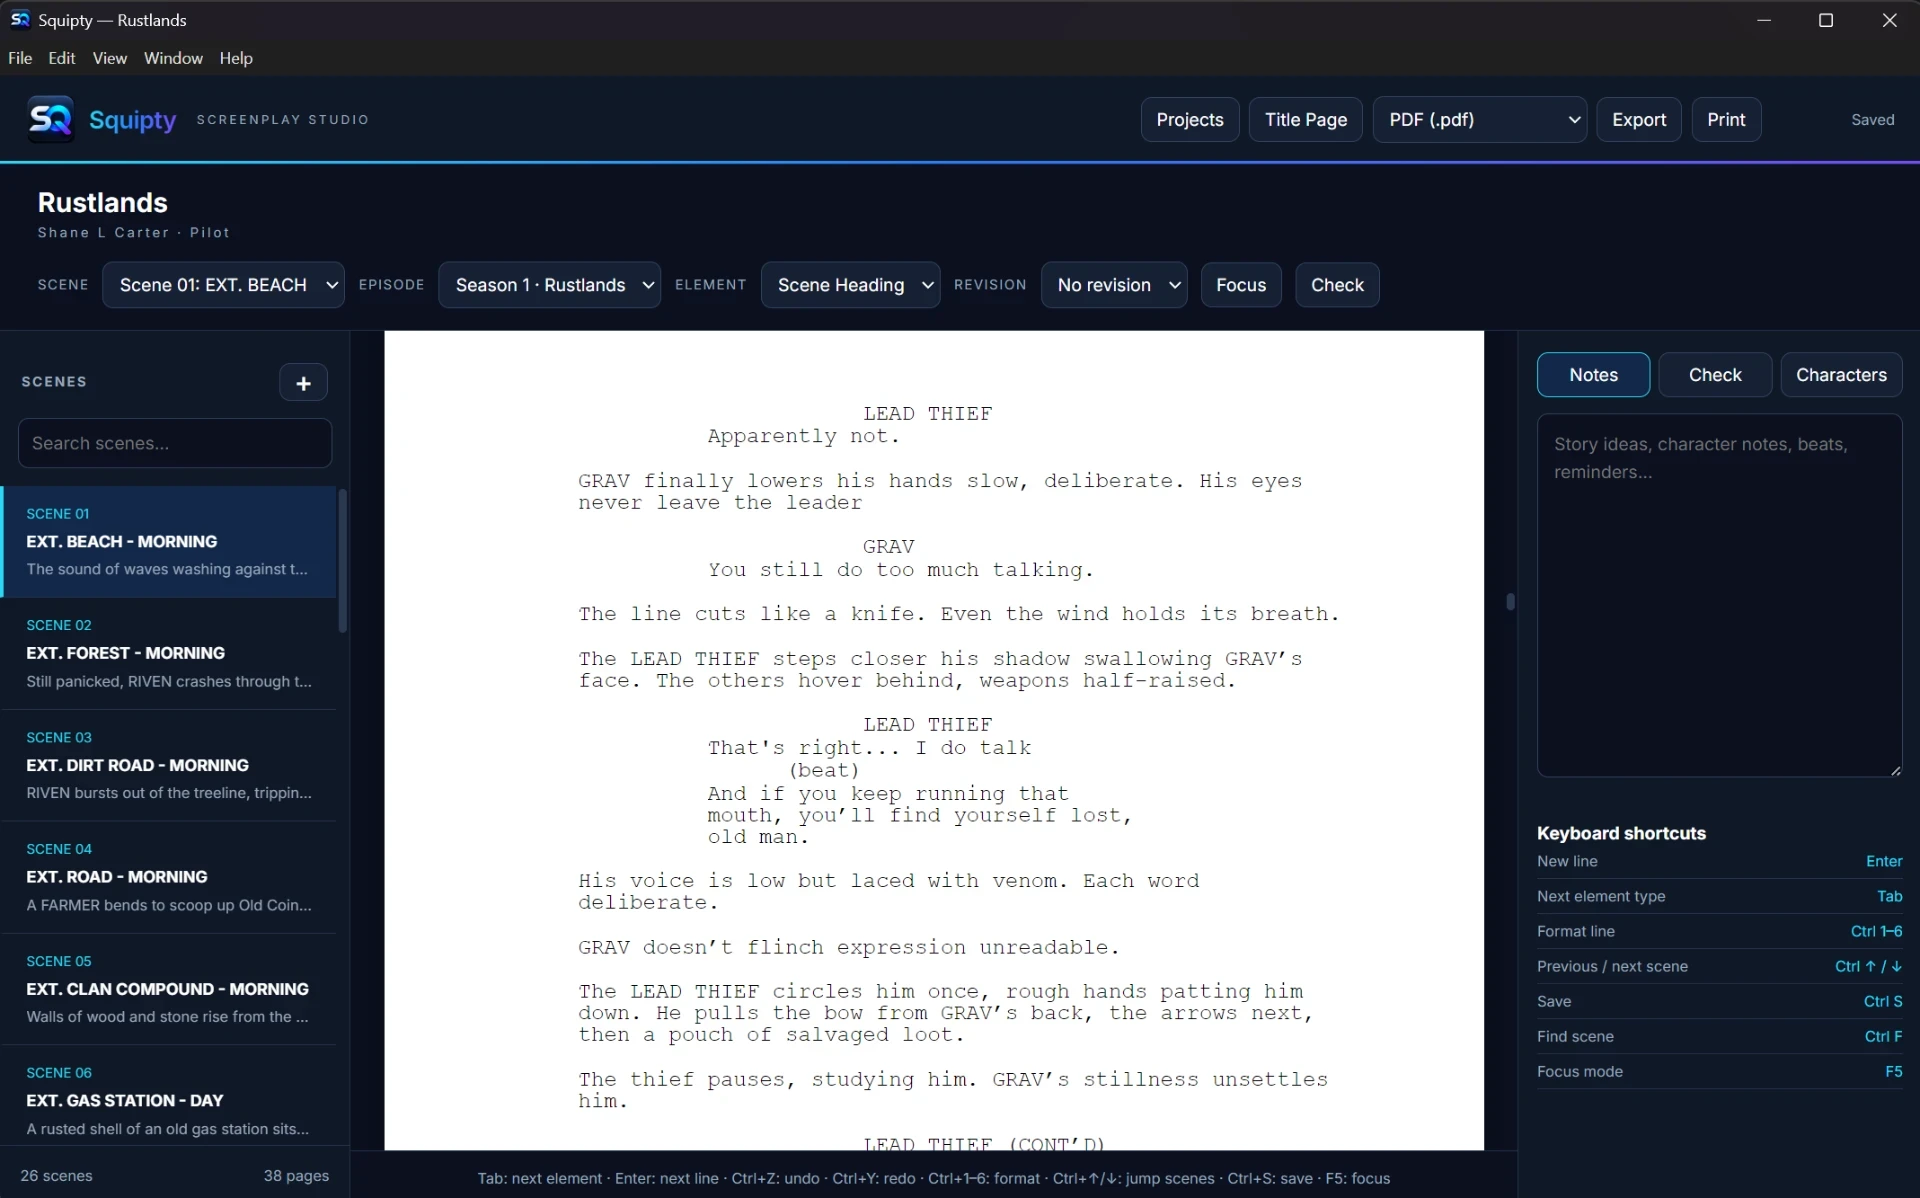Switch to the Check tab in side panel

(x=1715, y=375)
